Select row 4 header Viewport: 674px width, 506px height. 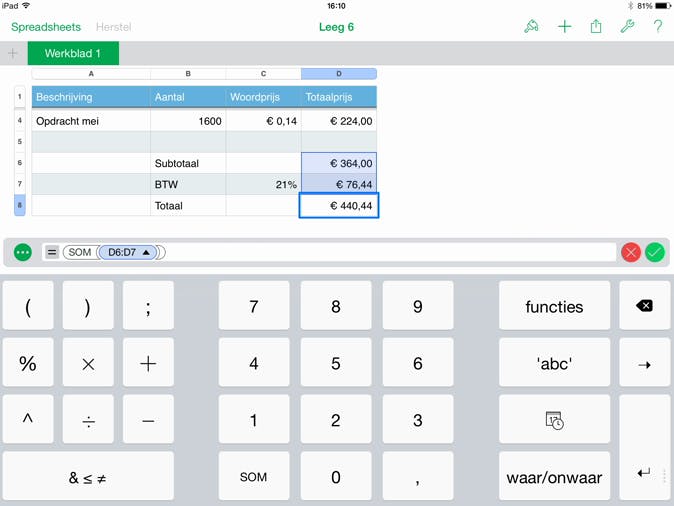(20, 120)
